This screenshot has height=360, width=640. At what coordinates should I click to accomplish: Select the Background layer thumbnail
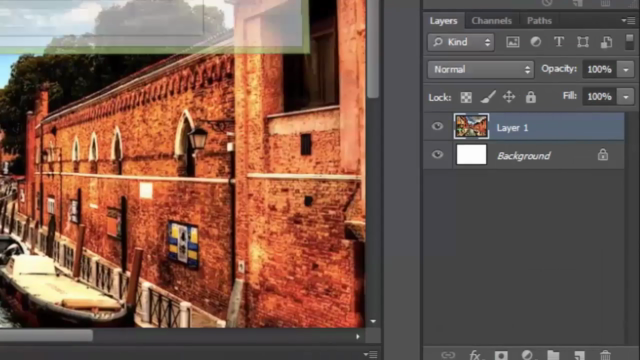pyautogui.click(x=471, y=155)
